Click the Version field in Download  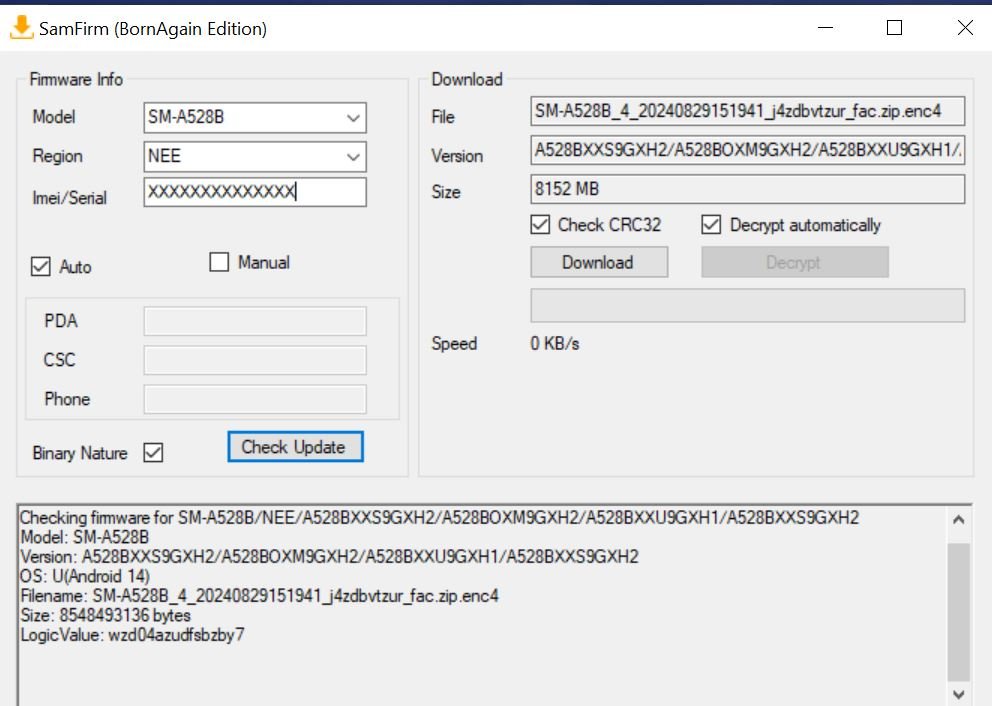click(x=748, y=150)
